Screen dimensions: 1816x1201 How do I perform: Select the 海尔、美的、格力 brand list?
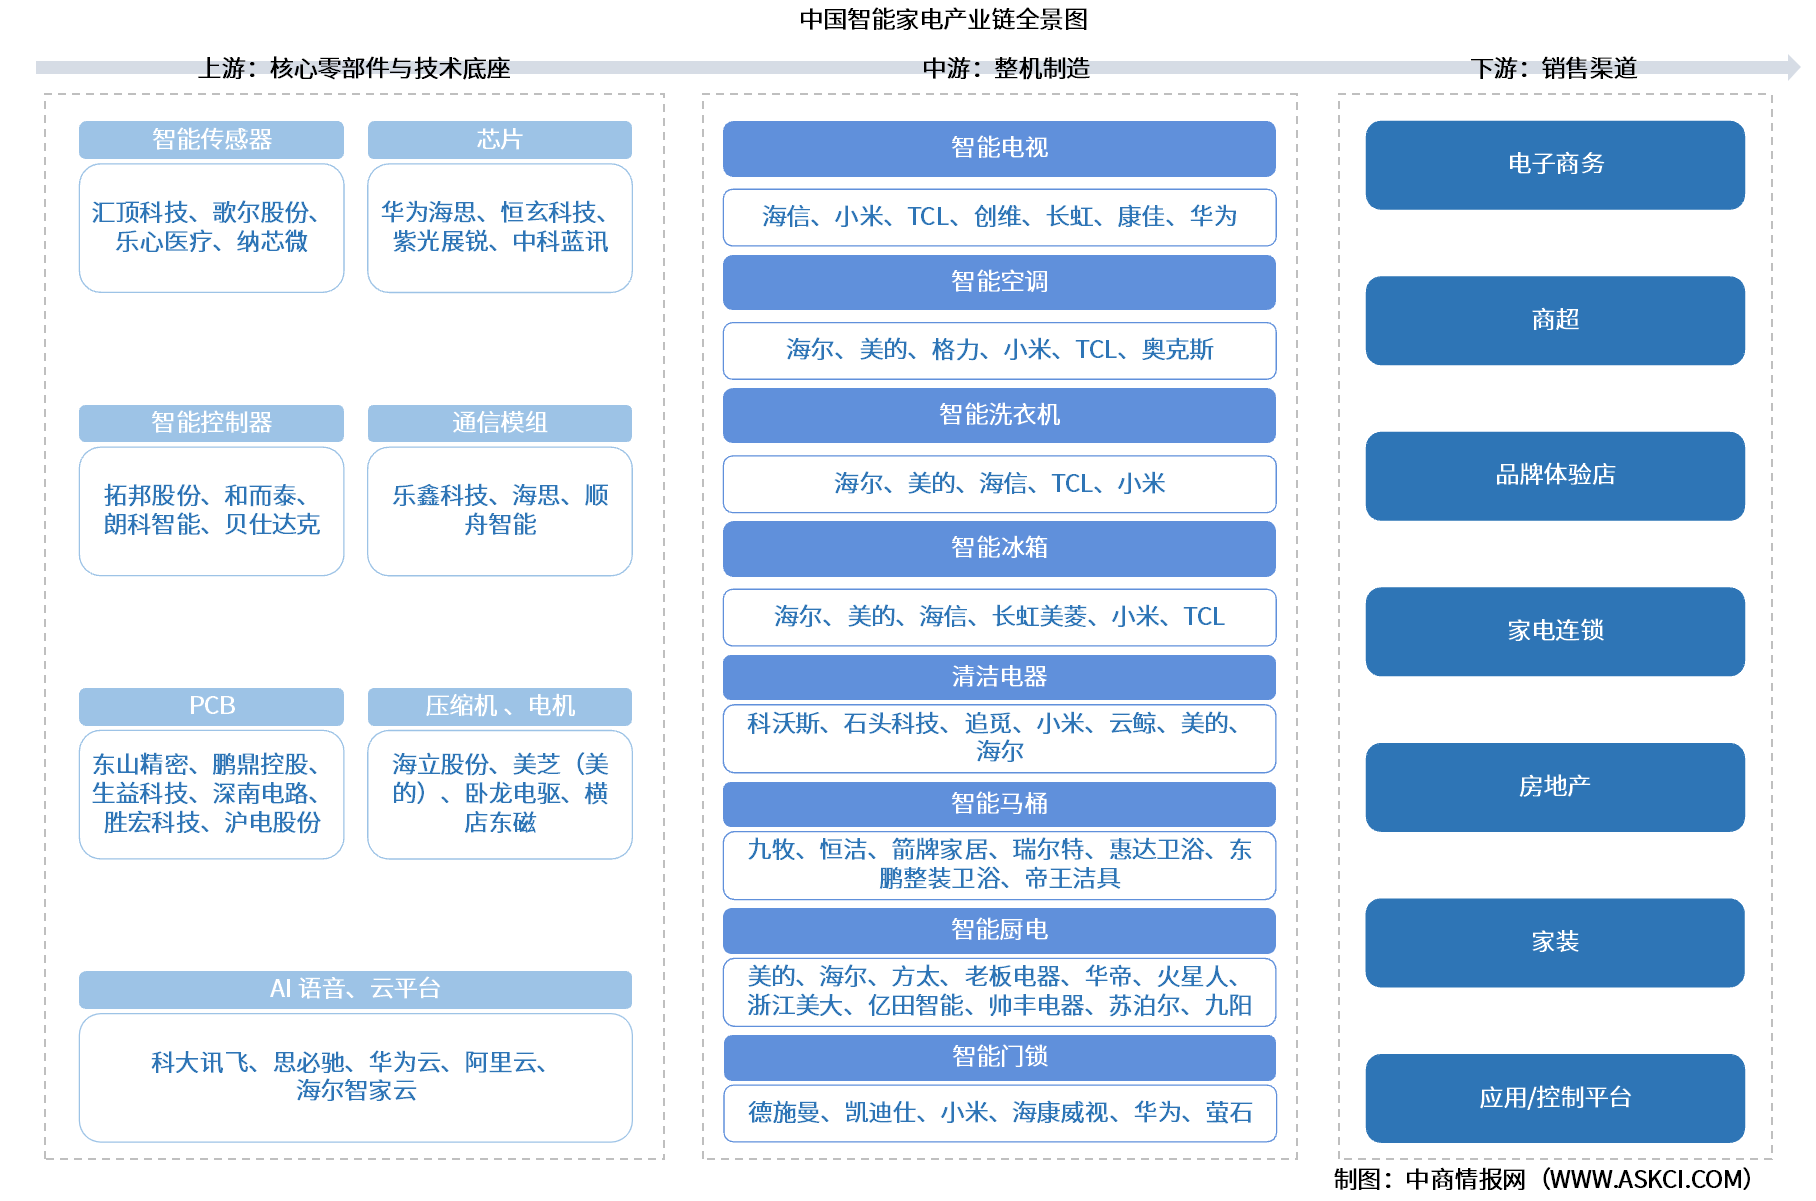999,350
